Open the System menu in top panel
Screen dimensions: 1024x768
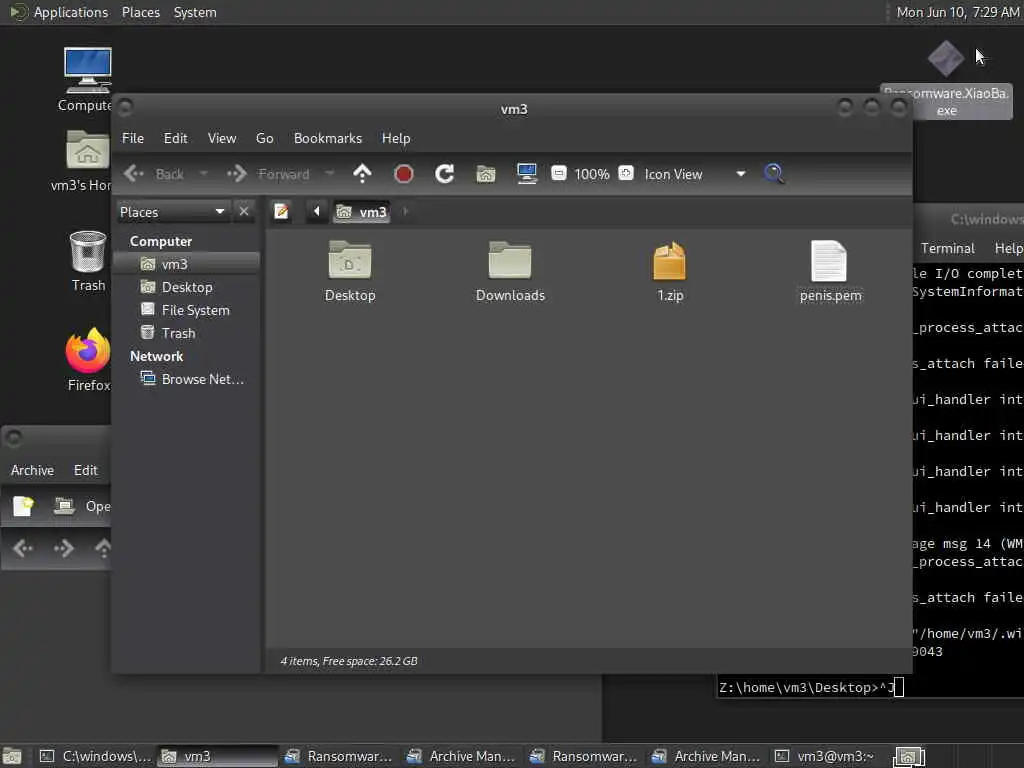195,12
